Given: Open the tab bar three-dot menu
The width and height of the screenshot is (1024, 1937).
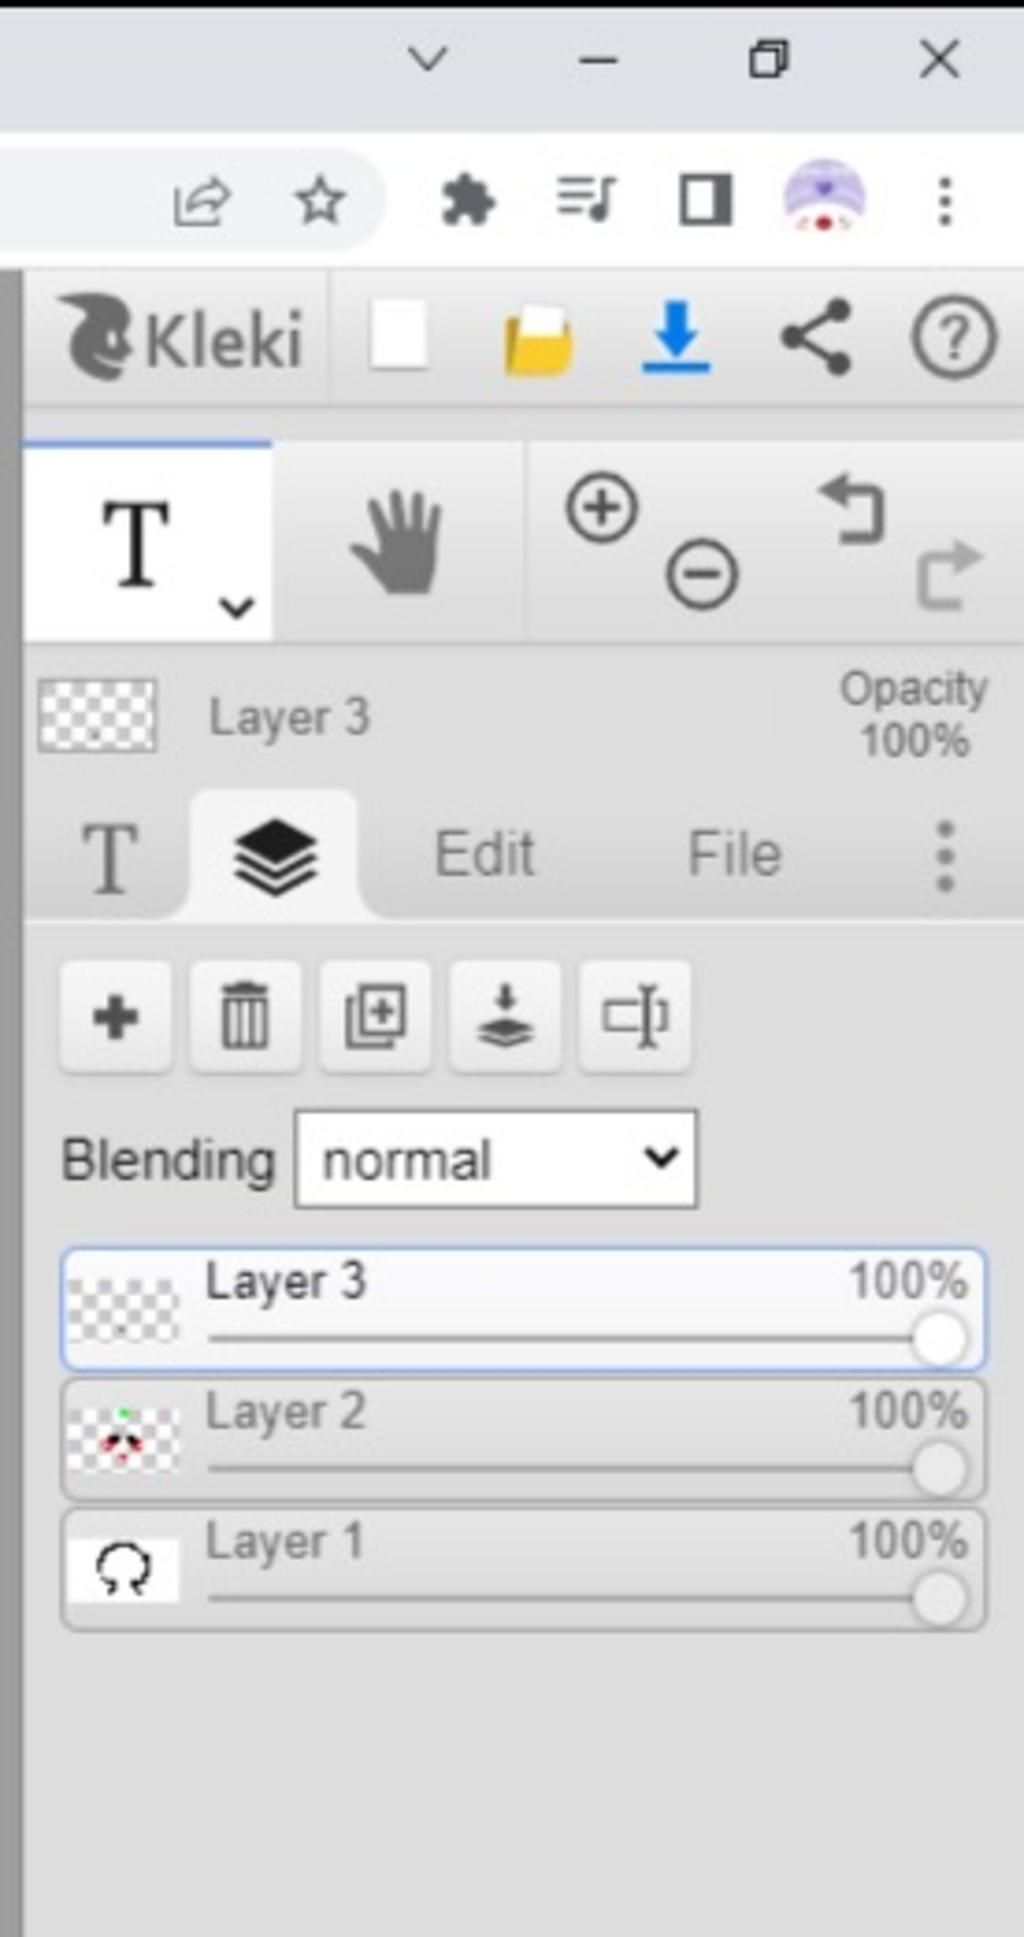Looking at the screenshot, I should (945, 856).
